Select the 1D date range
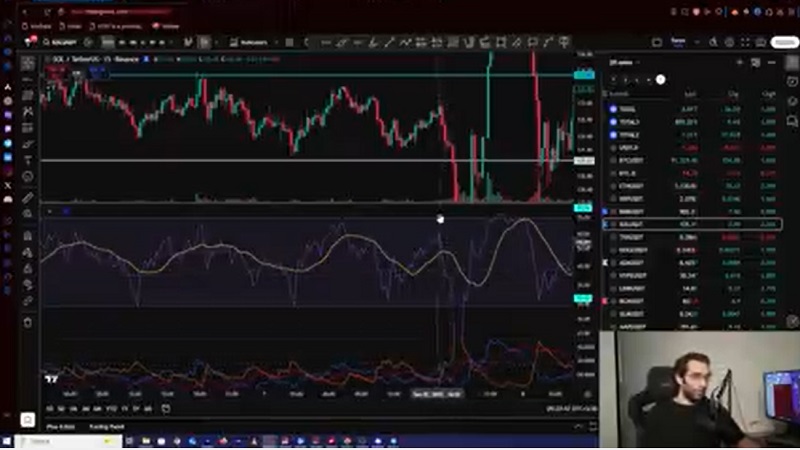 tap(50, 408)
